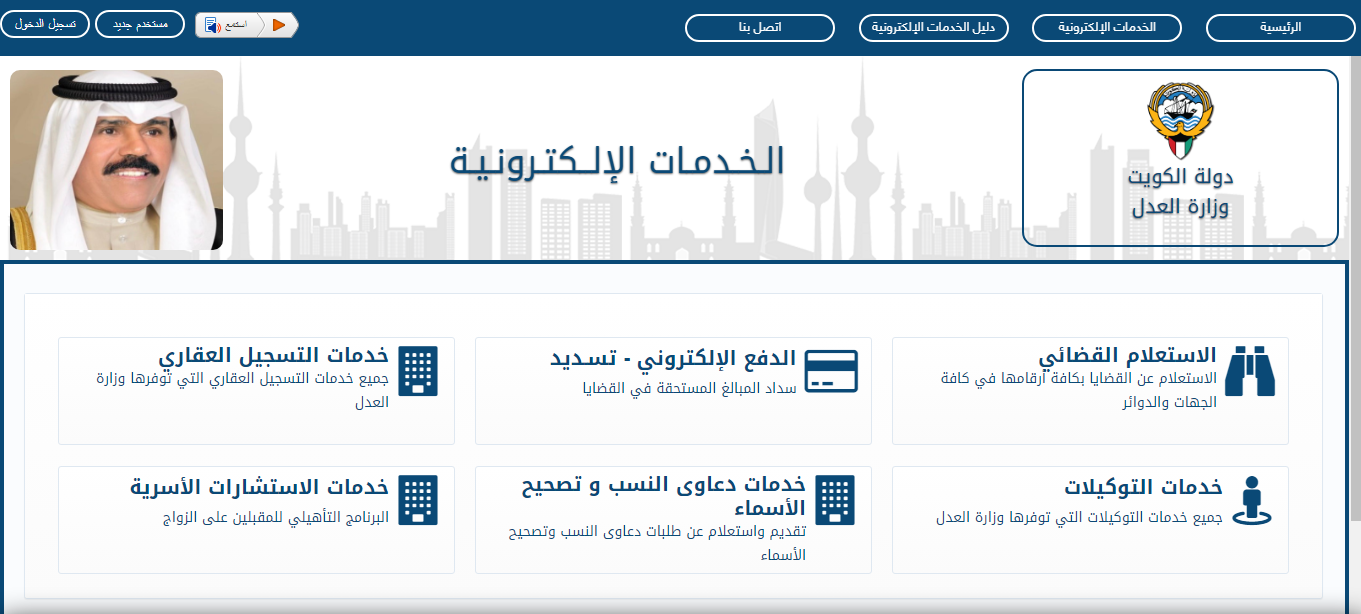Click the orange play arrow in listen widget
This screenshot has width=1361, height=614.
tap(279, 25)
